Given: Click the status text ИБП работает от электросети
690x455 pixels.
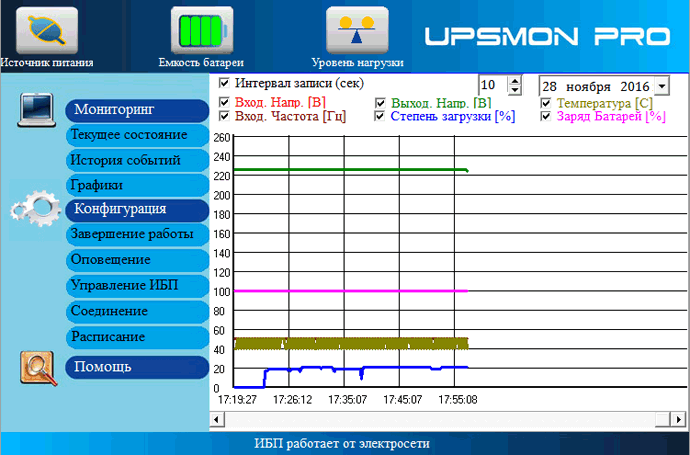Looking at the screenshot, I should point(342,444).
